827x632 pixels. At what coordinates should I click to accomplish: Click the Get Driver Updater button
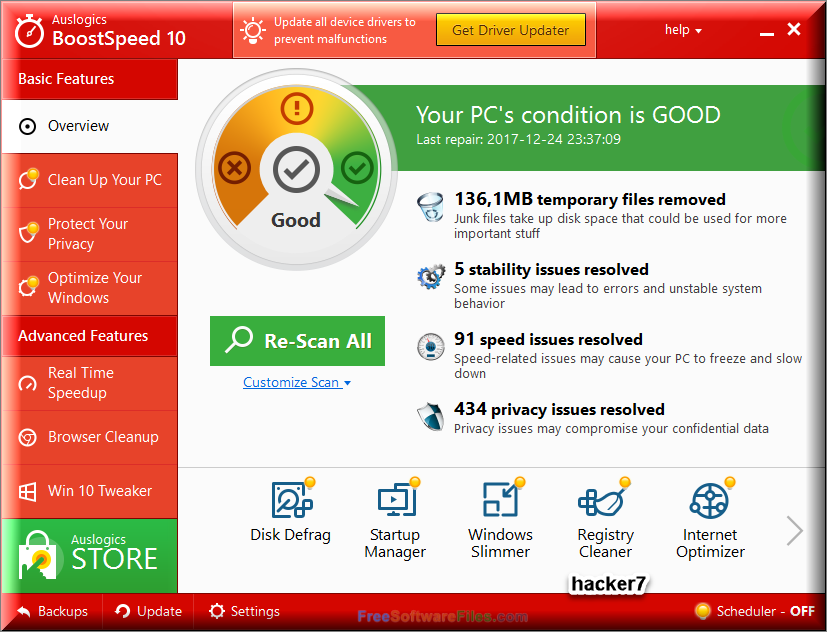pyautogui.click(x=511, y=30)
